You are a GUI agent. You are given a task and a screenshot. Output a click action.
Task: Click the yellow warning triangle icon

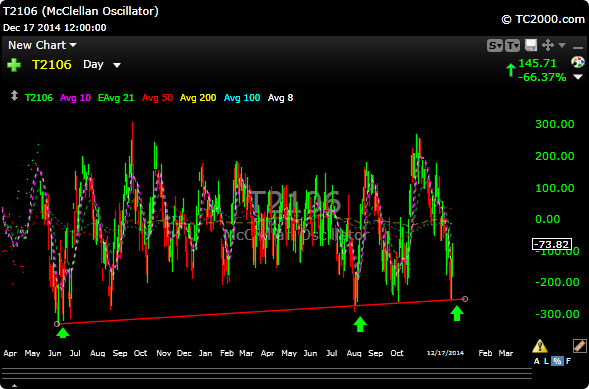[539, 345]
